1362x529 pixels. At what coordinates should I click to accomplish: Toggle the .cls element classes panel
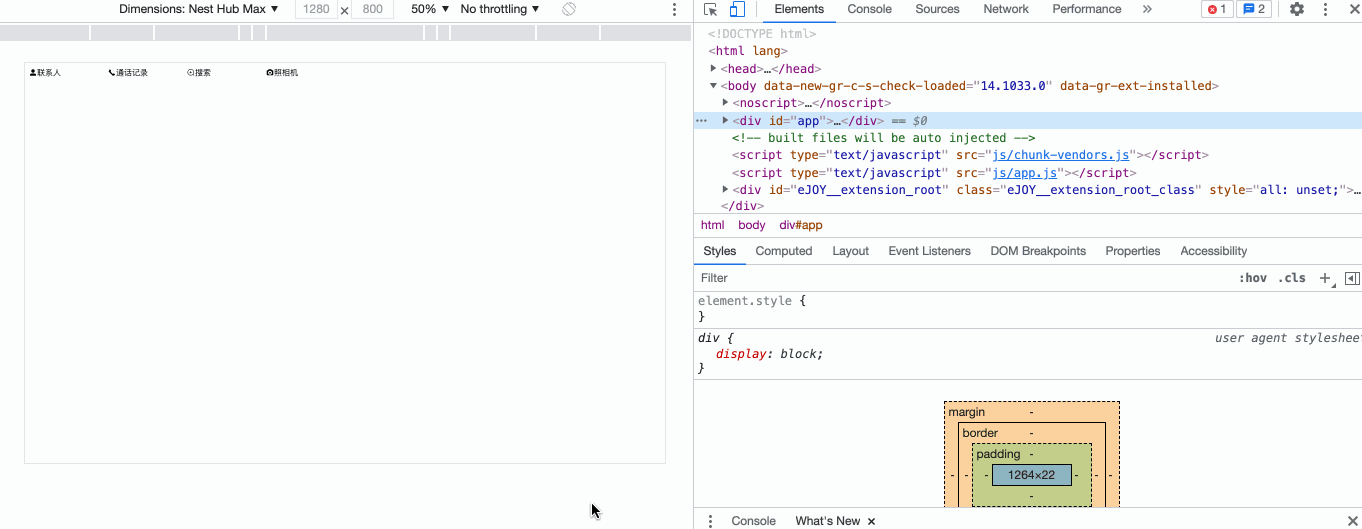coord(1291,278)
